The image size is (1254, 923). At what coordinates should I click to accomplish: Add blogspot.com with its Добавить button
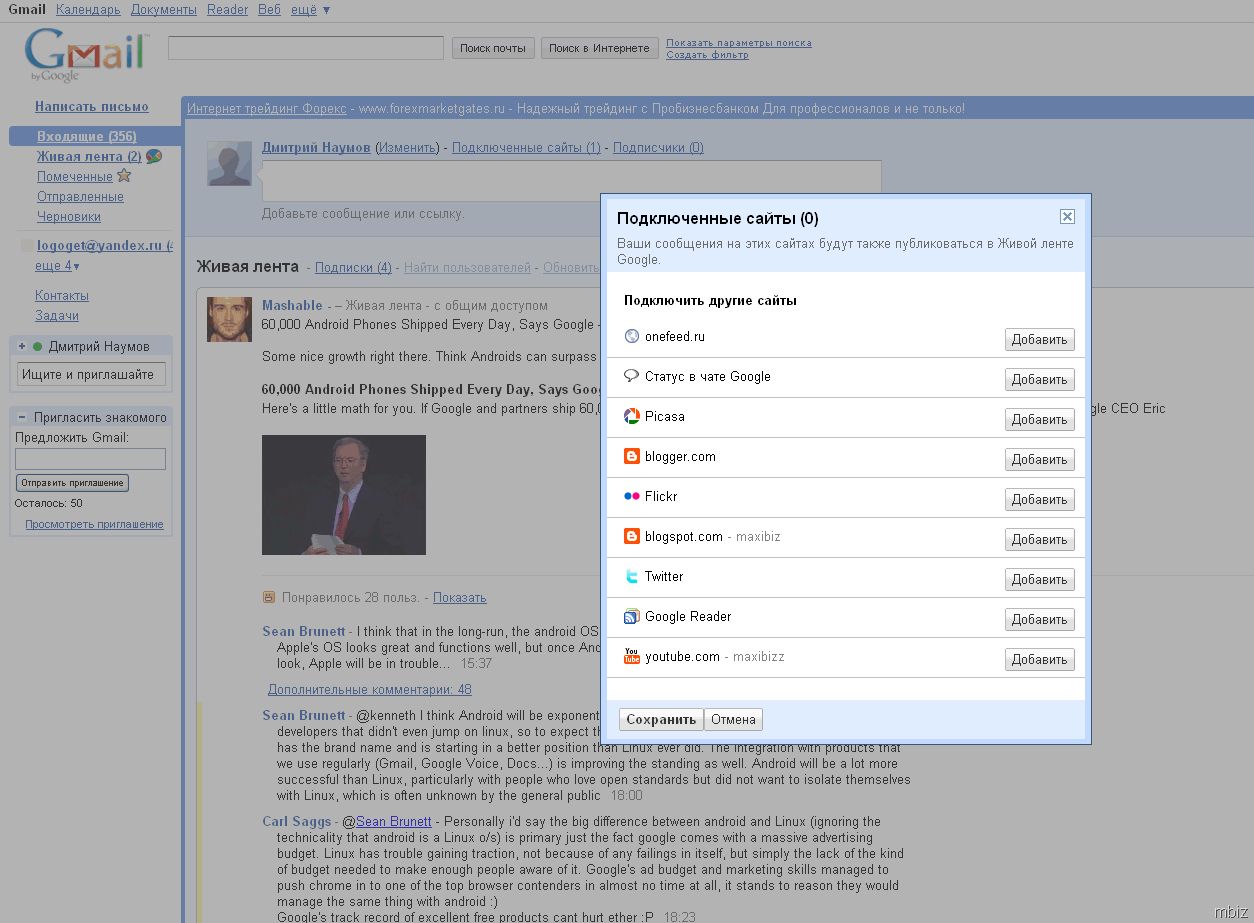click(1039, 539)
